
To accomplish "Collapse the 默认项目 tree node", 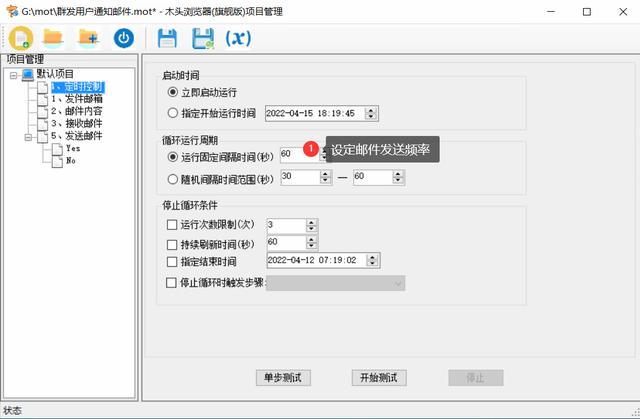I will (x=13, y=75).
